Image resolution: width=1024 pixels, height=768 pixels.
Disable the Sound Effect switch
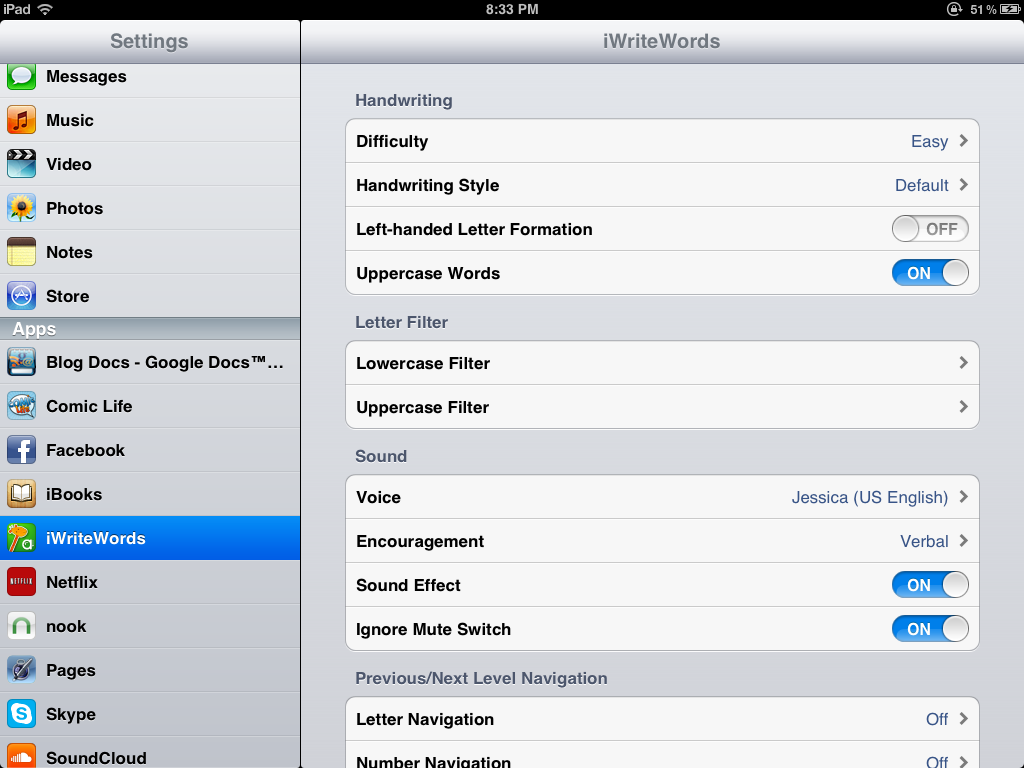pos(930,585)
